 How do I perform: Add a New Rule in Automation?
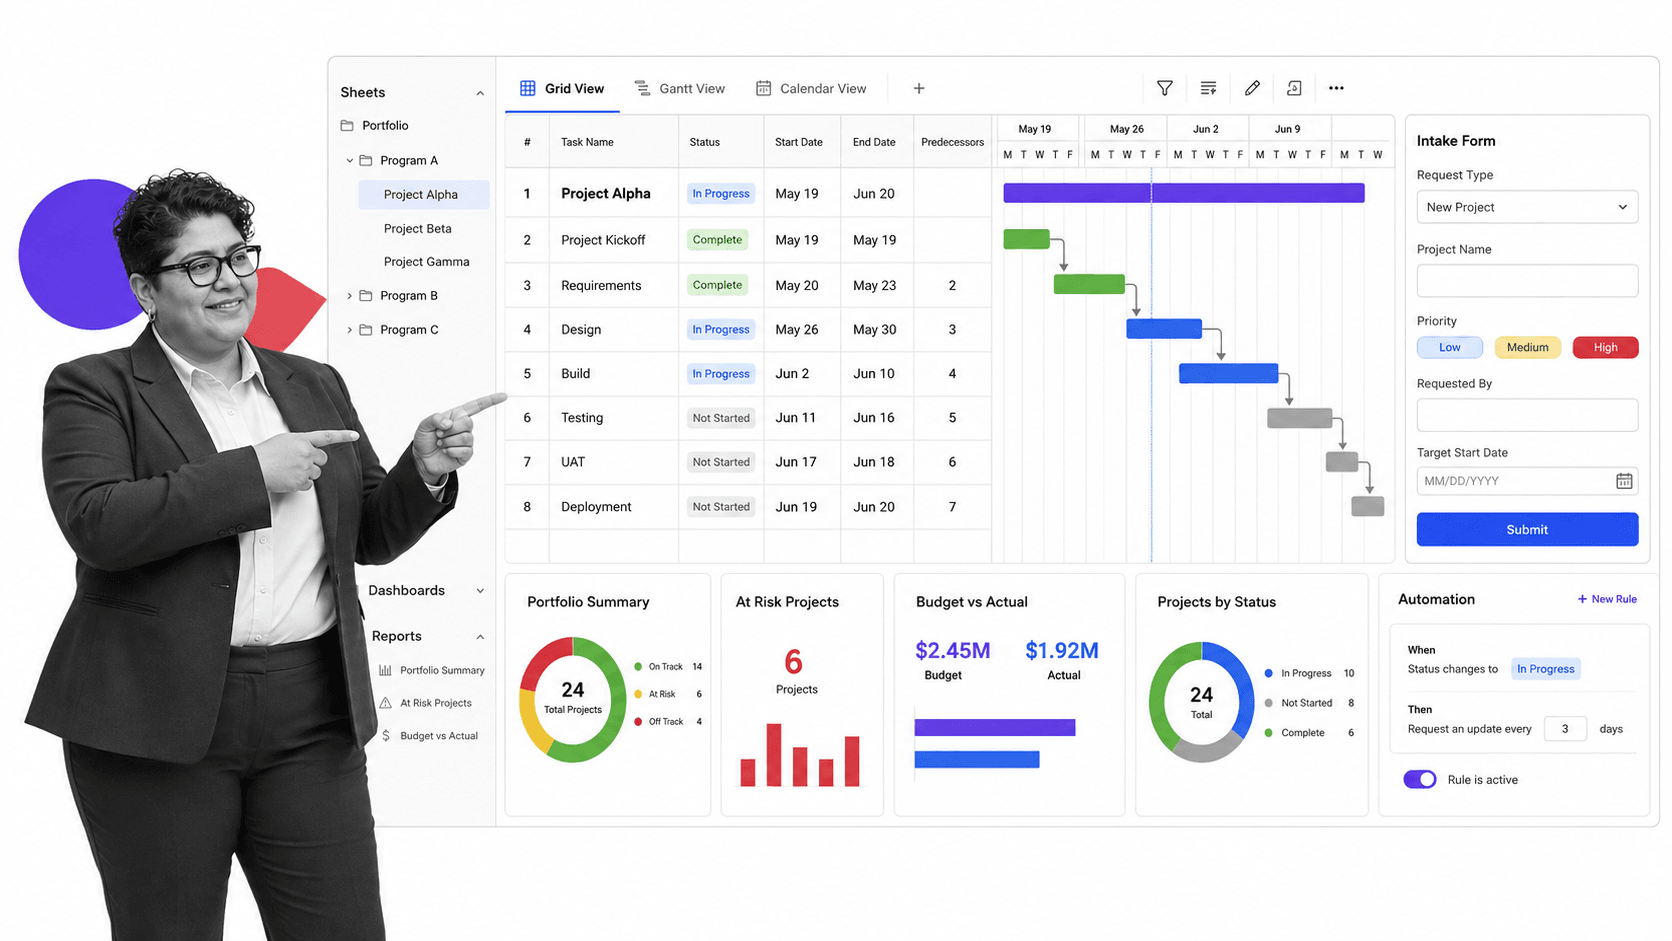1607,599
